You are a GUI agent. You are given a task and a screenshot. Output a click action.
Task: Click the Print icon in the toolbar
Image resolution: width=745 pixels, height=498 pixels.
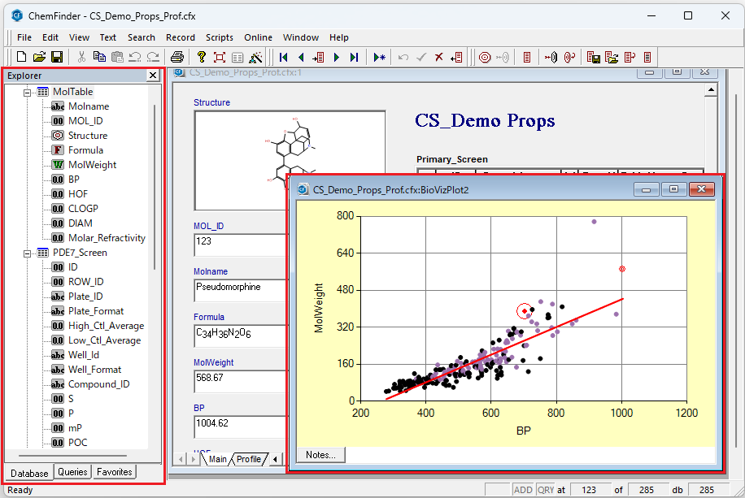click(177, 57)
